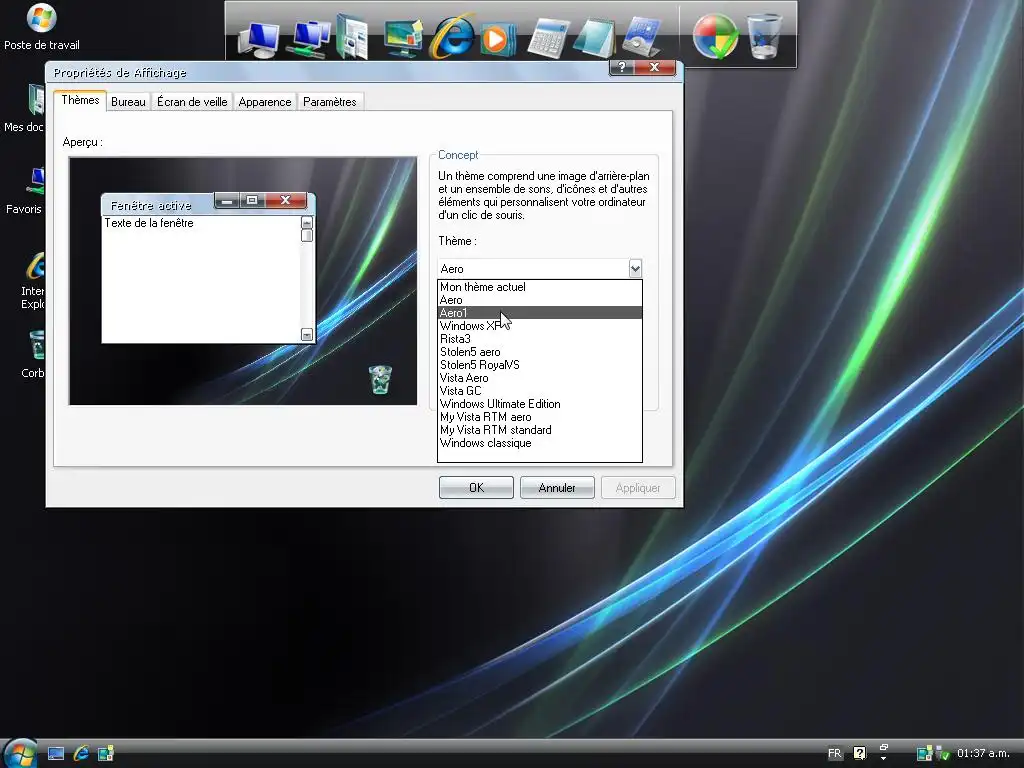This screenshot has width=1024, height=768.
Task: Click Internet Explorer quick launch icon
Action: point(81,753)
